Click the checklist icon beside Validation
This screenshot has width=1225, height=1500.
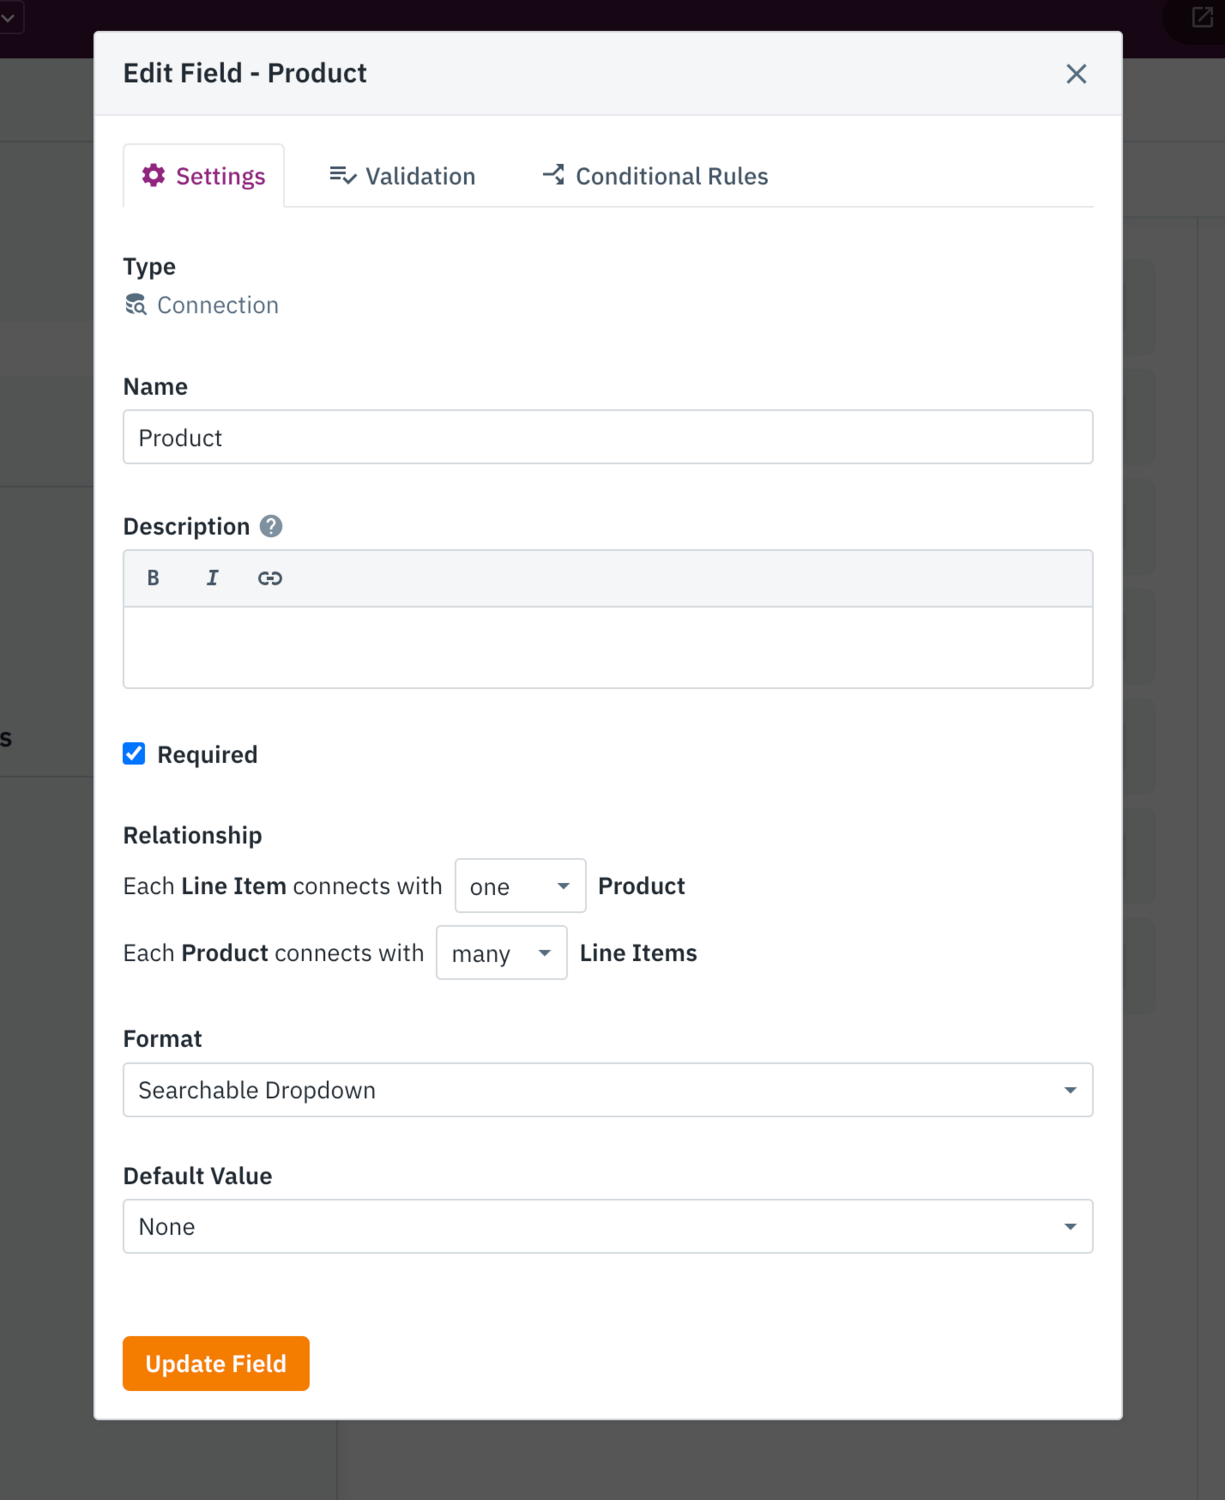341,174
